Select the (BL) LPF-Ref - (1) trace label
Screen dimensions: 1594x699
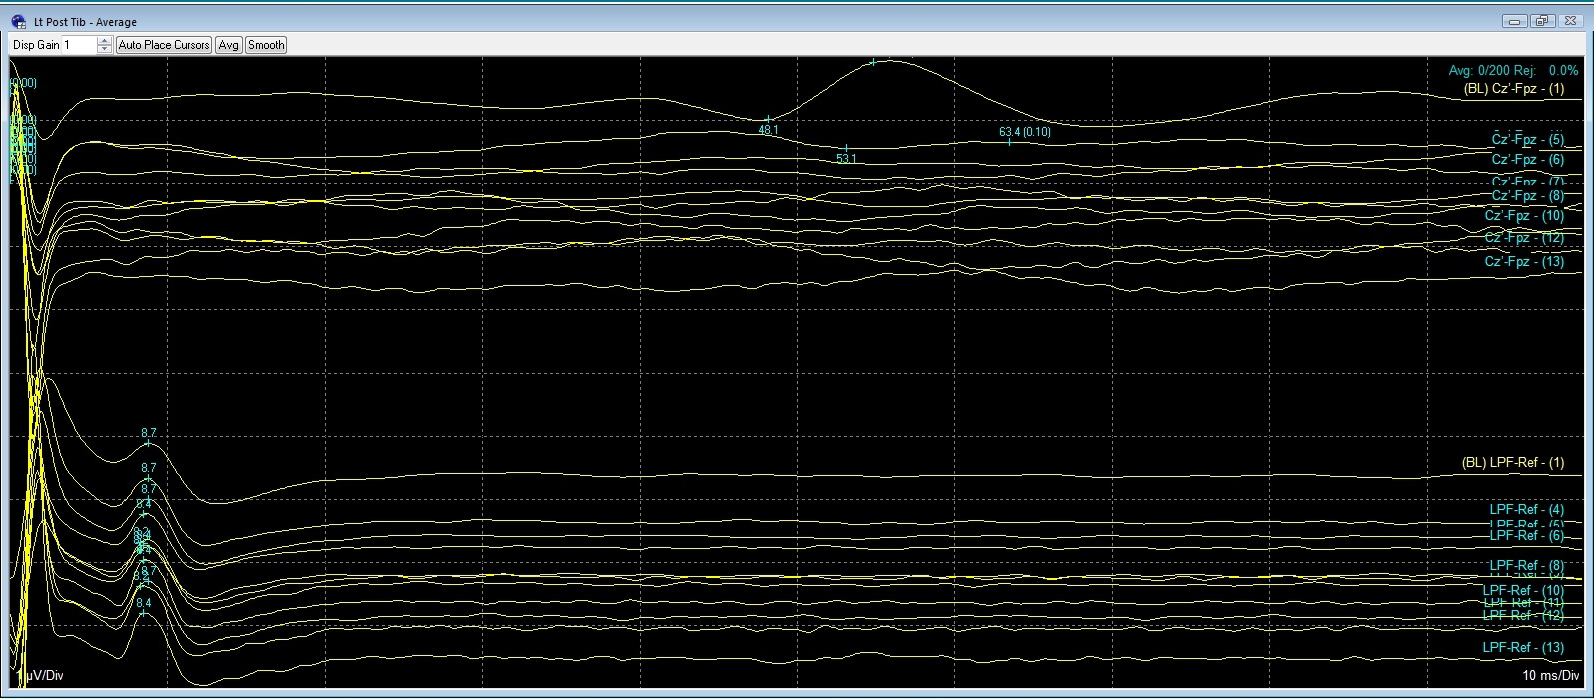(x=1512, y=463)
